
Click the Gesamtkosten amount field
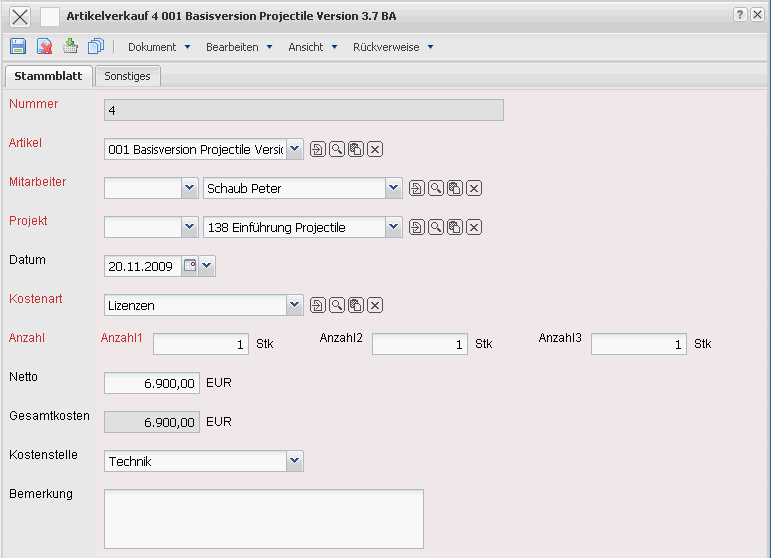click(x=152, y=422)
